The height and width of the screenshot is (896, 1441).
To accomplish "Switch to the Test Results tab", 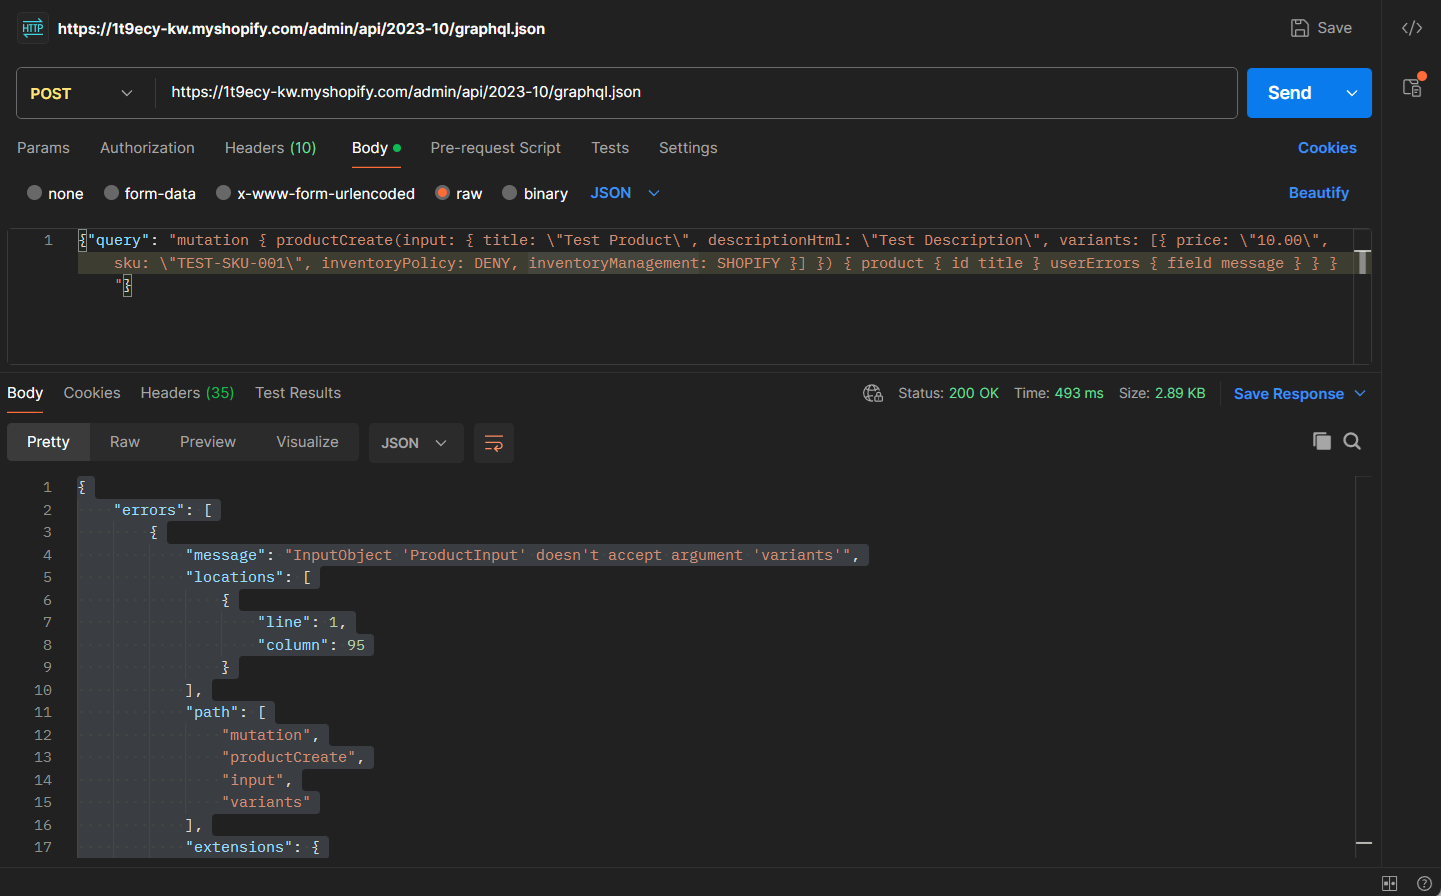I will (298, 393).
